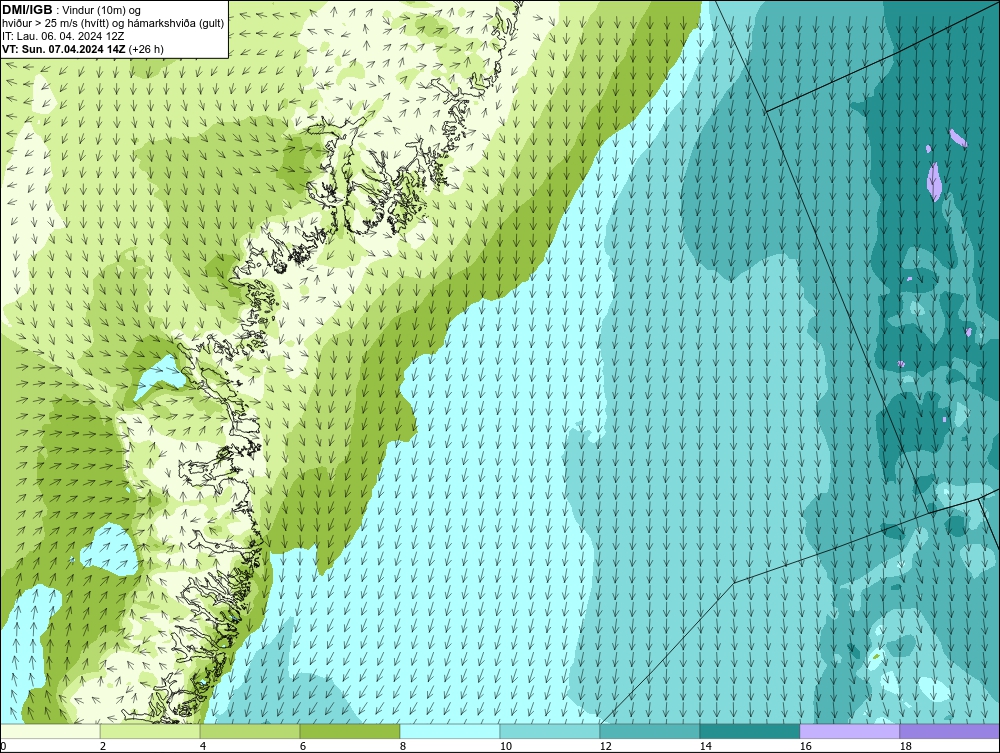1000x753 pixels.
Task: Click the 0–2 m/s pale cream legend swatch
Action: [x=50, y=731]
